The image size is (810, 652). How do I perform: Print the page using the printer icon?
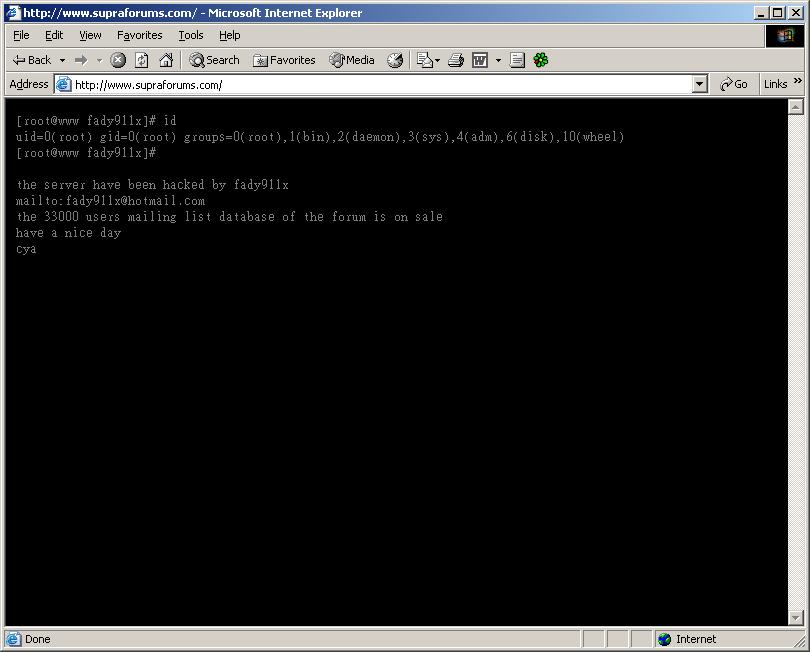[x=456, y=60]
